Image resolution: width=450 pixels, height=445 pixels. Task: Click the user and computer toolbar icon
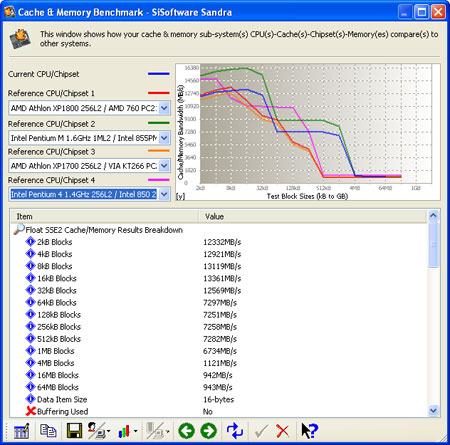[96, 431]
